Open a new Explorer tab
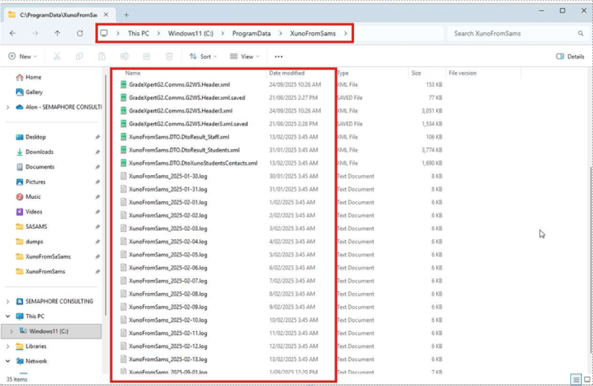Image resolution: width=593 pixels, height=386 pixels. click(x=126, y=15)
